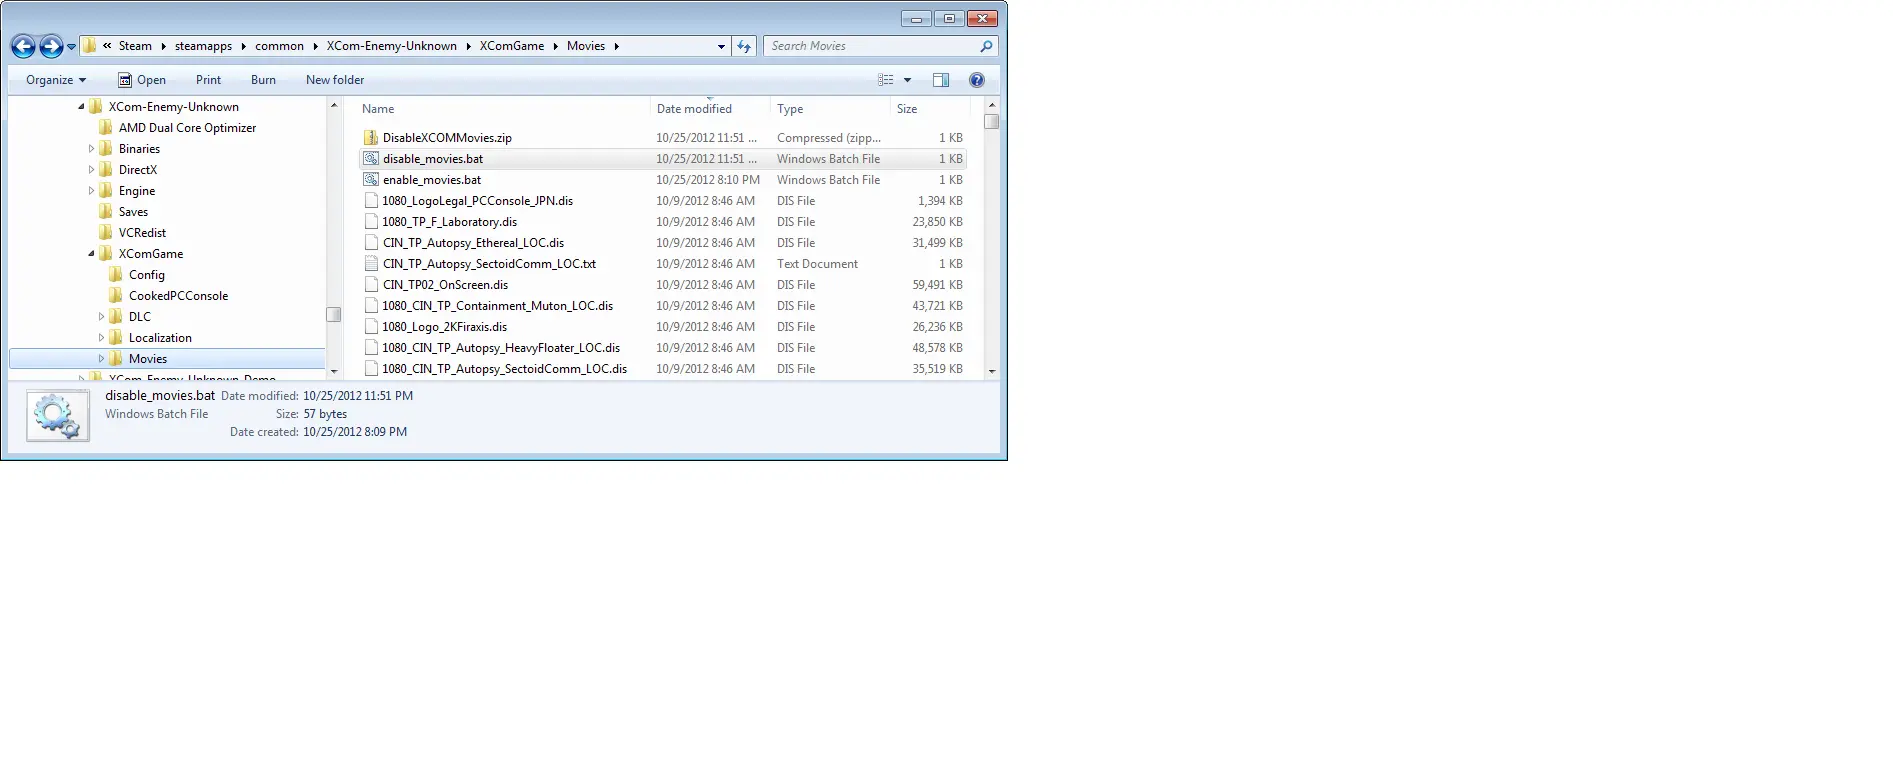
Task: Select the Movies folder in tree
Action: pyautogui.click(x=148, y=359)
